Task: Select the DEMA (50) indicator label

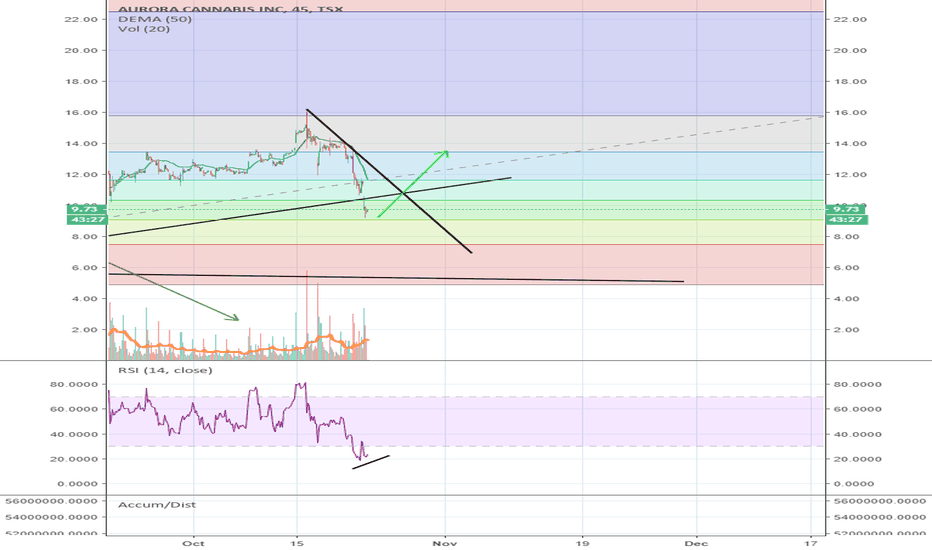Action: coord(155,19)
